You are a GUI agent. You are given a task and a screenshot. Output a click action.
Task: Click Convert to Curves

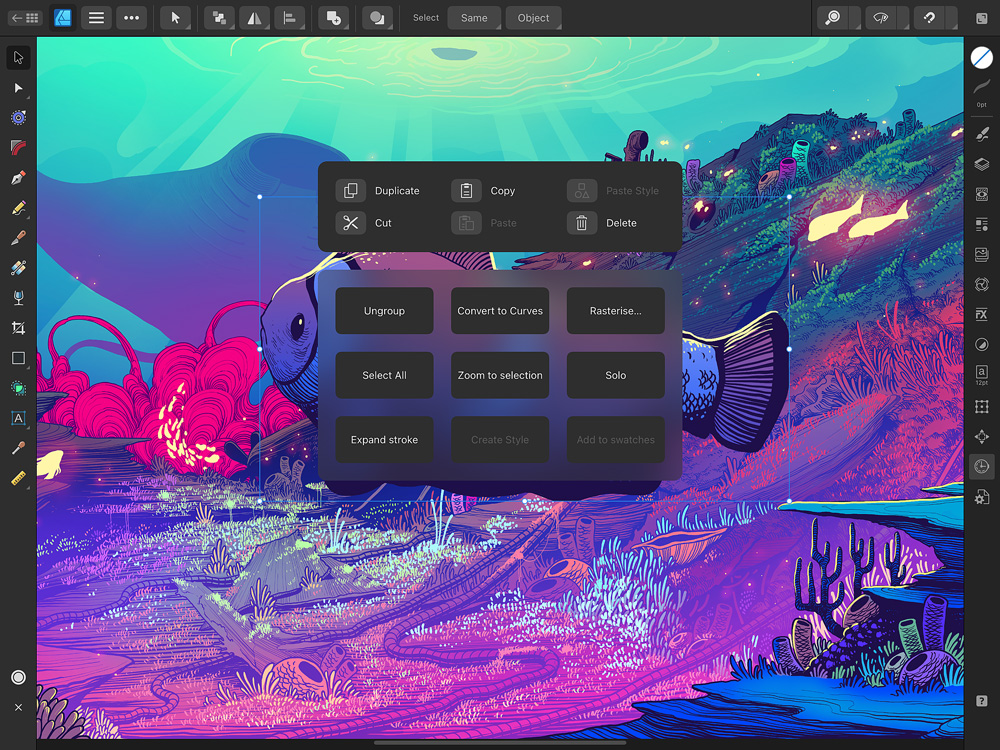500,311
